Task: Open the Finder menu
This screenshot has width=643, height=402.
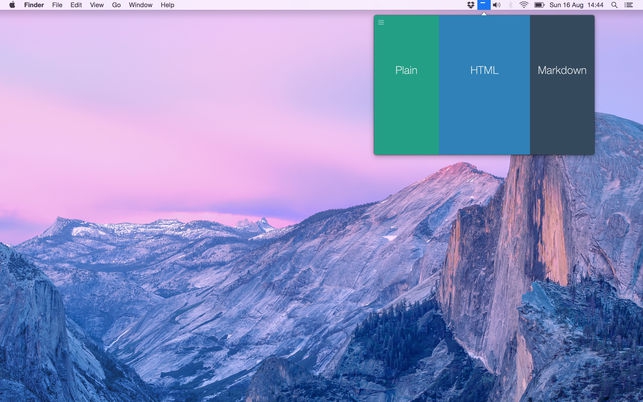Action: (34, 5)
